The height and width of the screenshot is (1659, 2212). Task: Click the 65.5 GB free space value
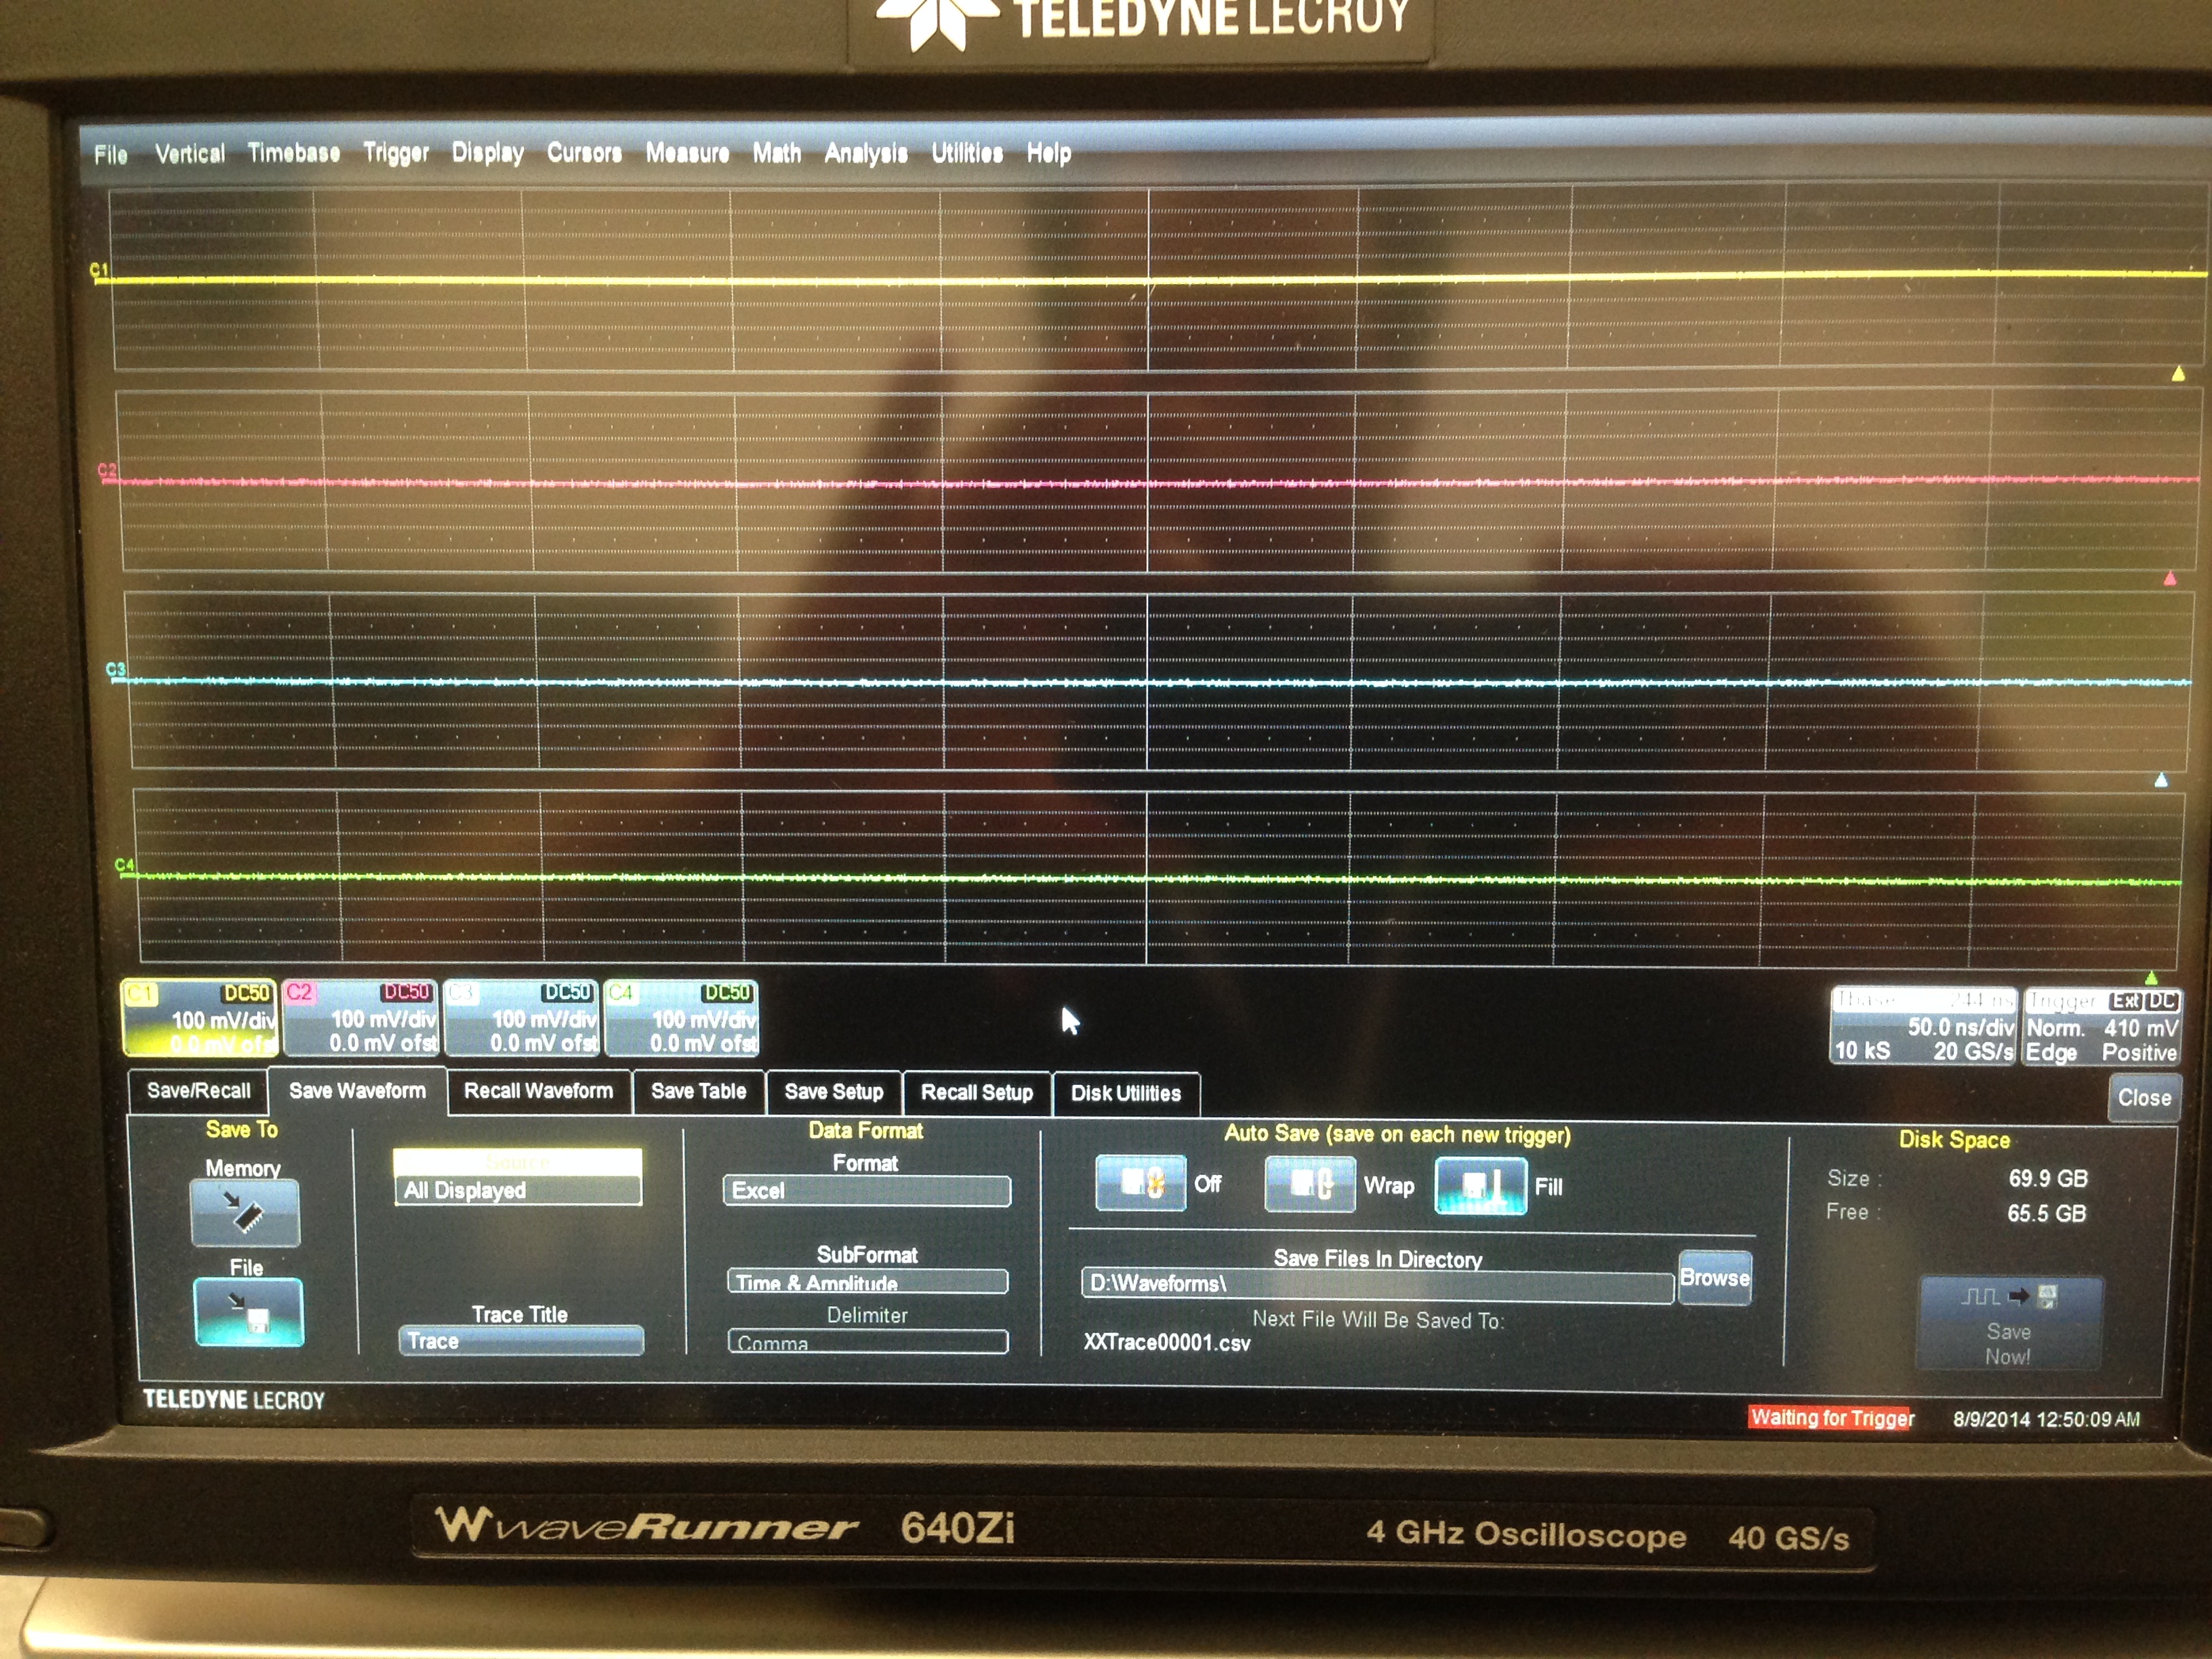click(x=2046, y=1213)
